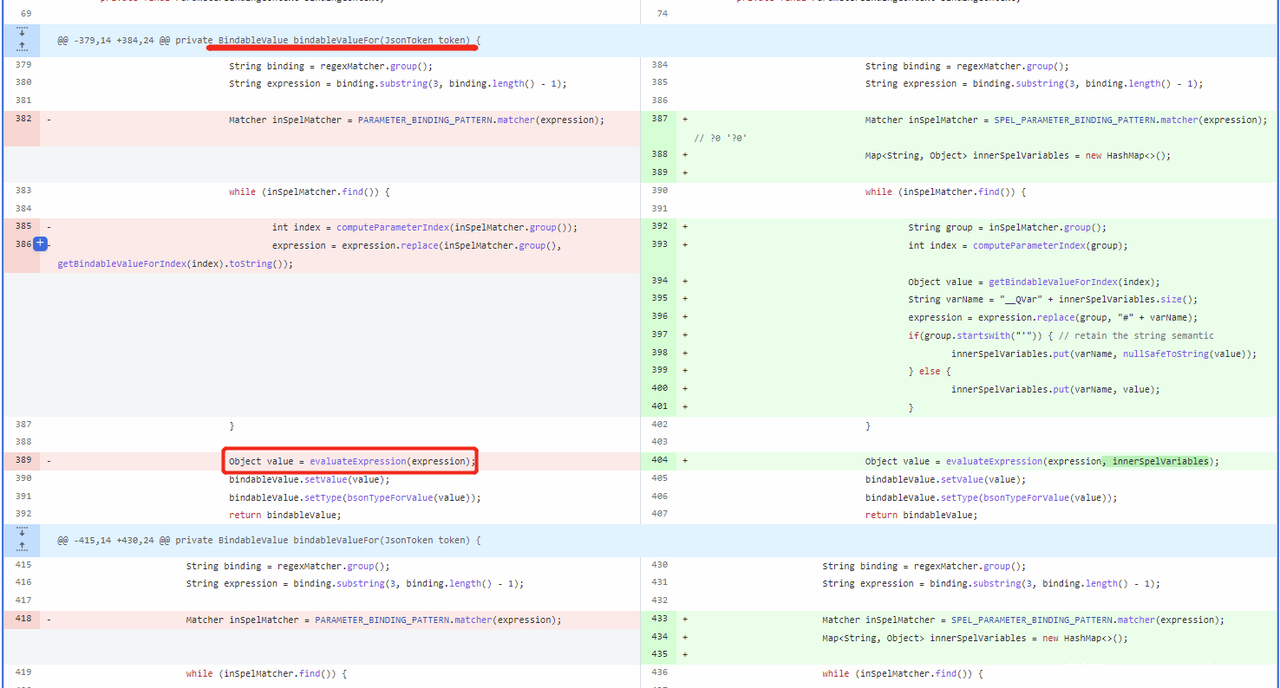Click the @@ -379,14 +384,24 hunk header text
The height and width of the screenshot is (688, 1280).
(268, 41)
